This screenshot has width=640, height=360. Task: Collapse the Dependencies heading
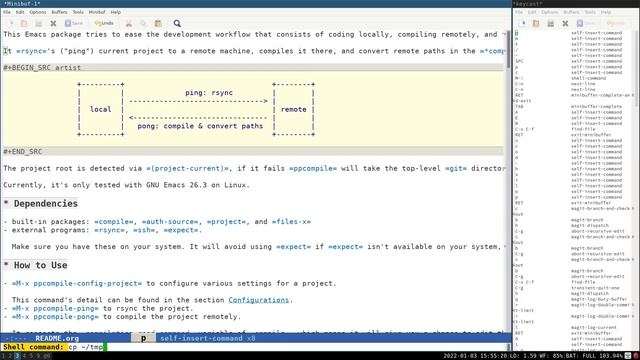point(41,204)
